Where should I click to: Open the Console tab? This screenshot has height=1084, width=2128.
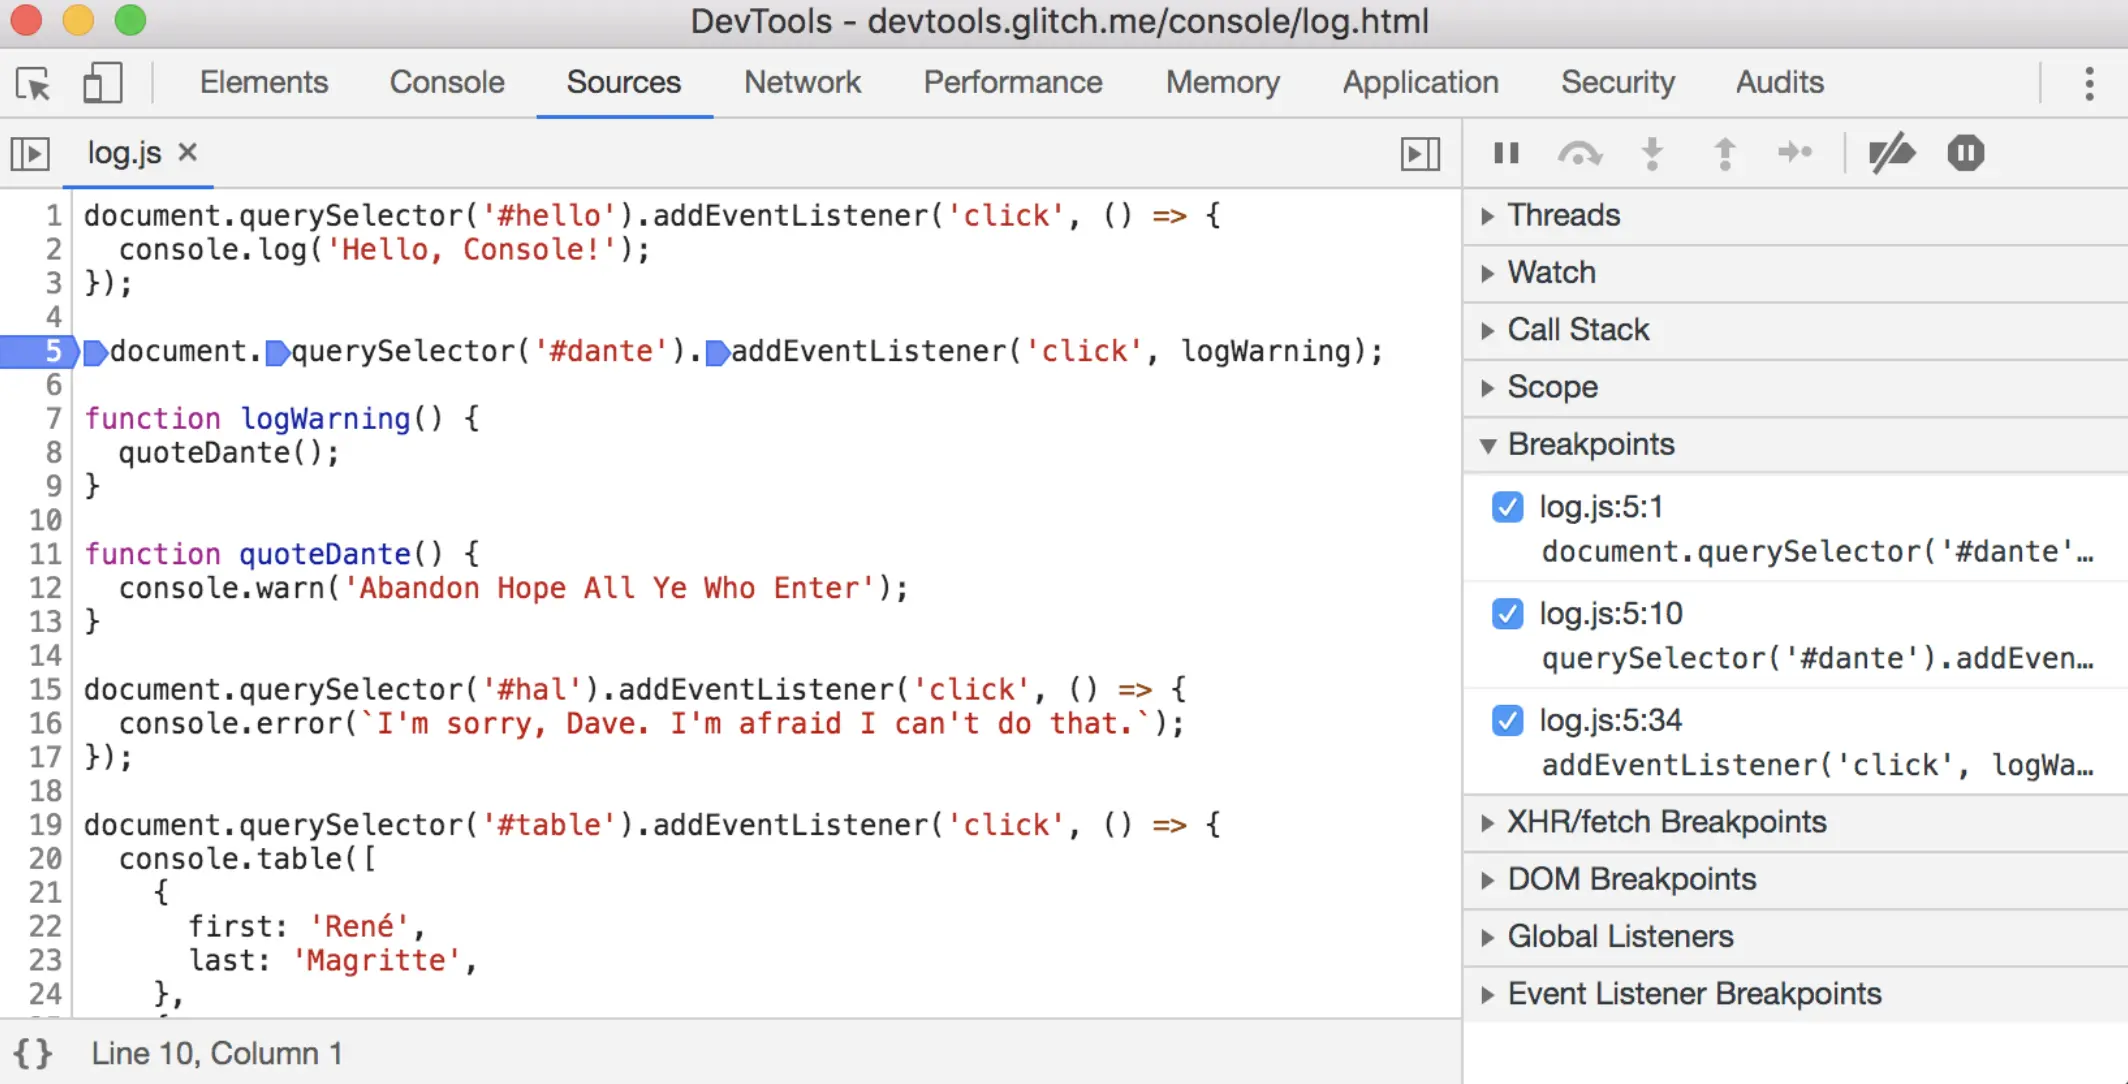pos(447,82)
